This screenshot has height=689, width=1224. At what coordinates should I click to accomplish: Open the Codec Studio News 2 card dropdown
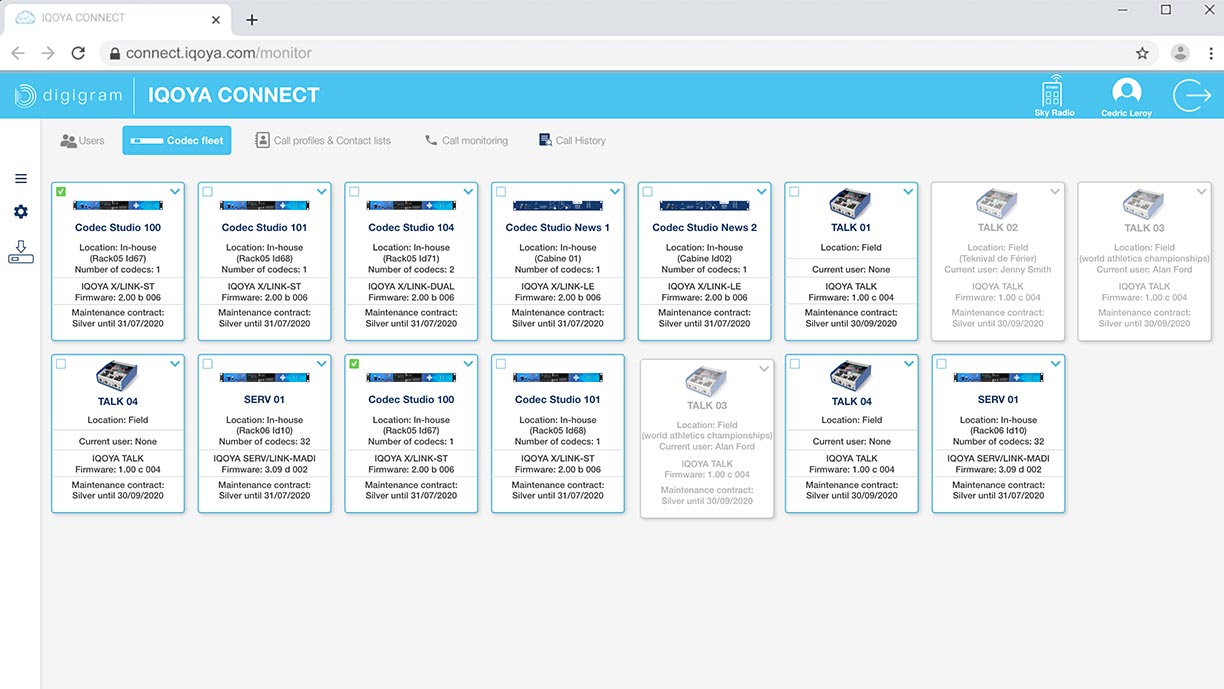click(x=762, y=192)
